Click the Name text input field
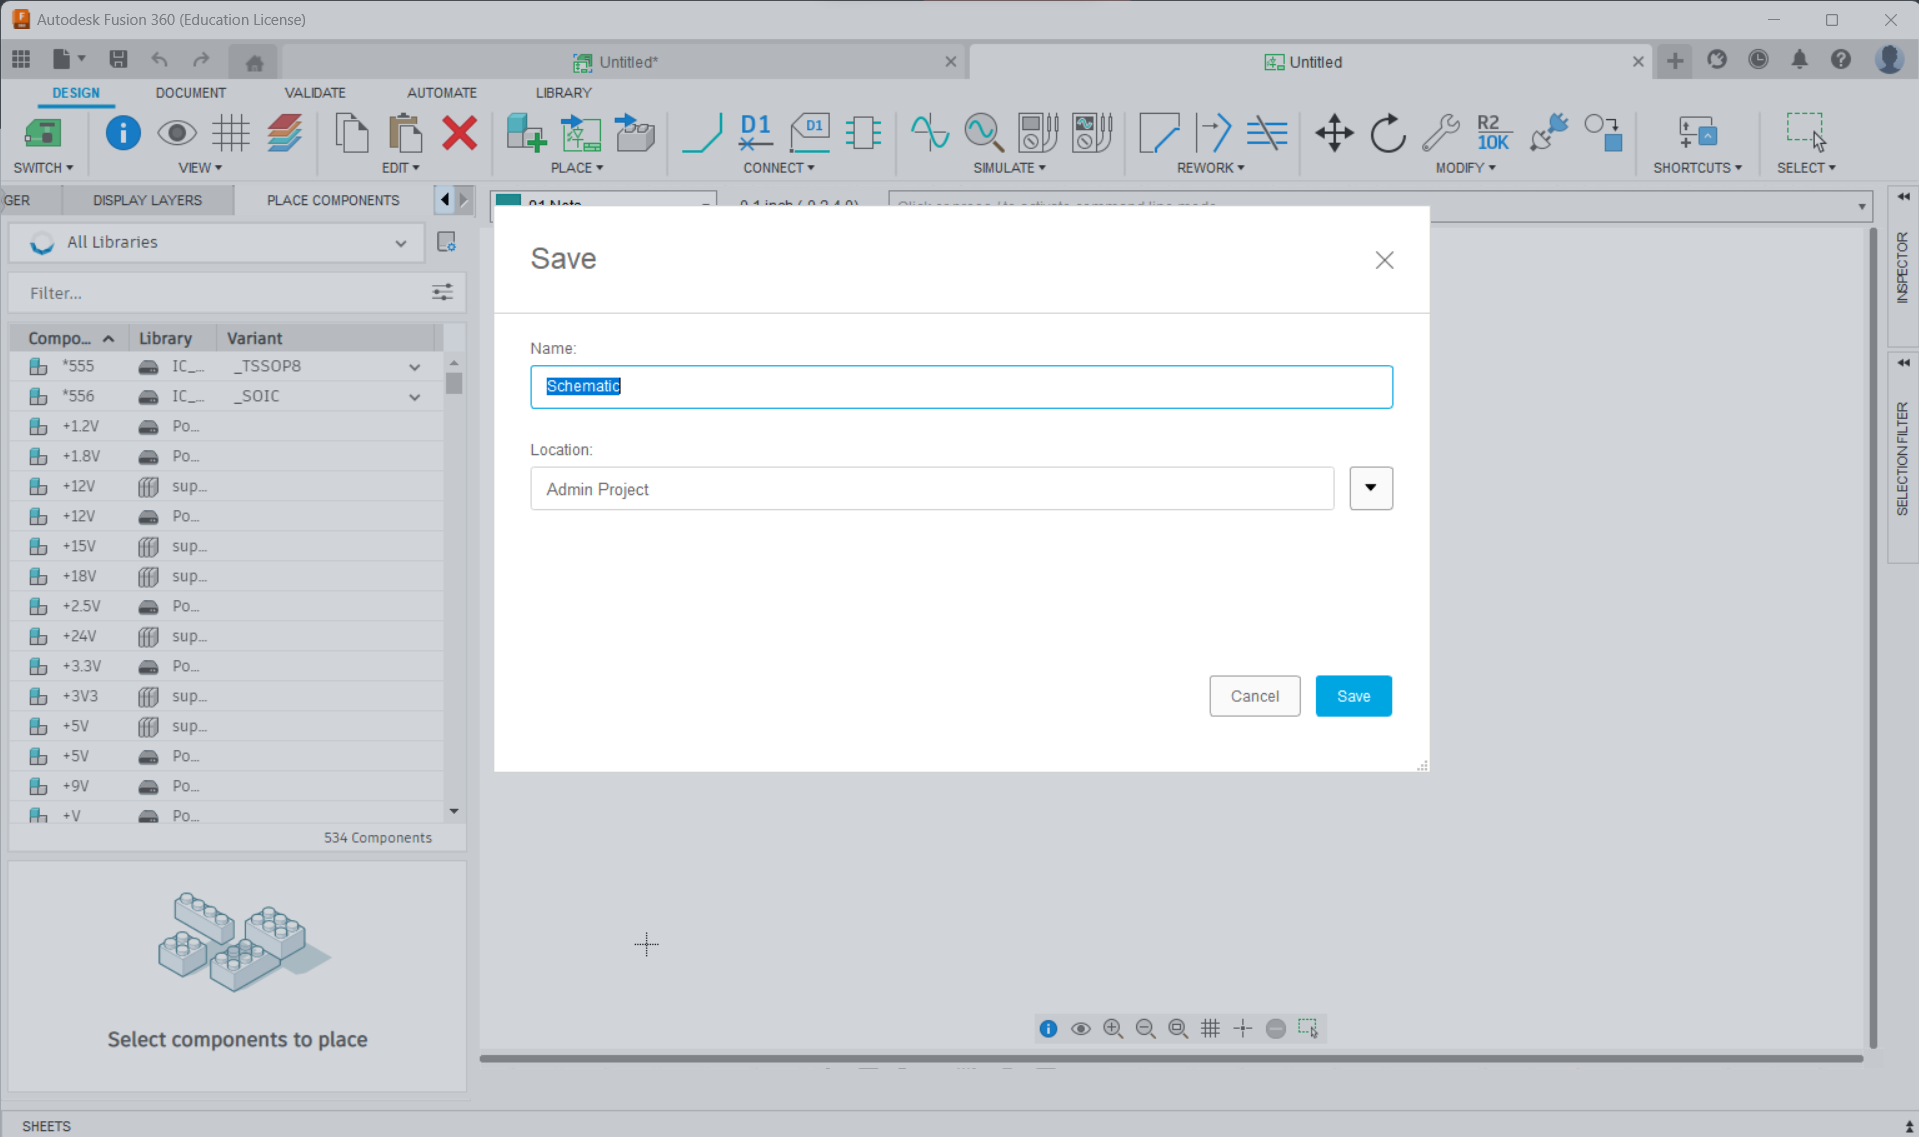The width and height of the screenshot is (1919, 1137). (x=960, y=387)
